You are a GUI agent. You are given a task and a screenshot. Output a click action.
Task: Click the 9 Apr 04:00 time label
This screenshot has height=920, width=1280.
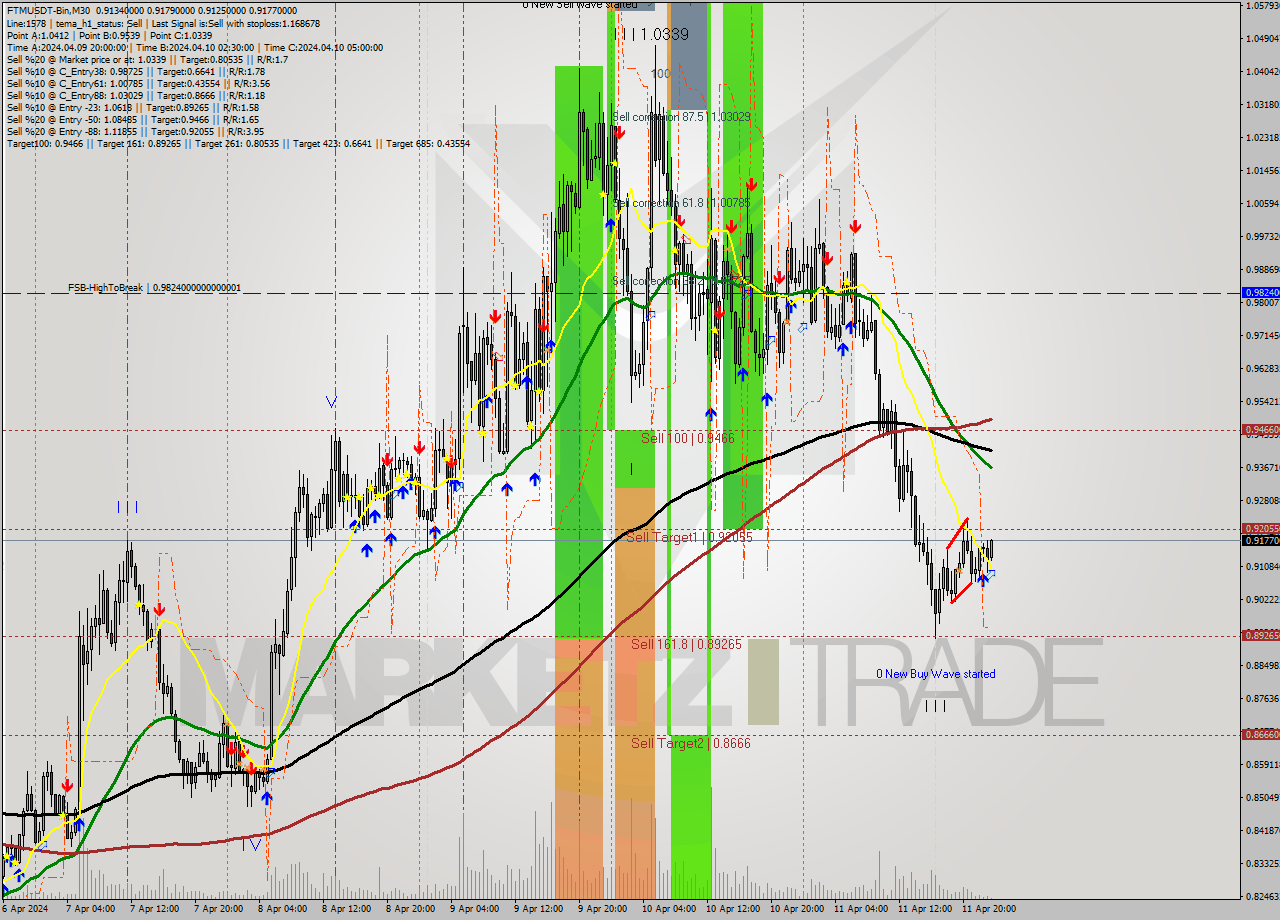coord(475,909)
